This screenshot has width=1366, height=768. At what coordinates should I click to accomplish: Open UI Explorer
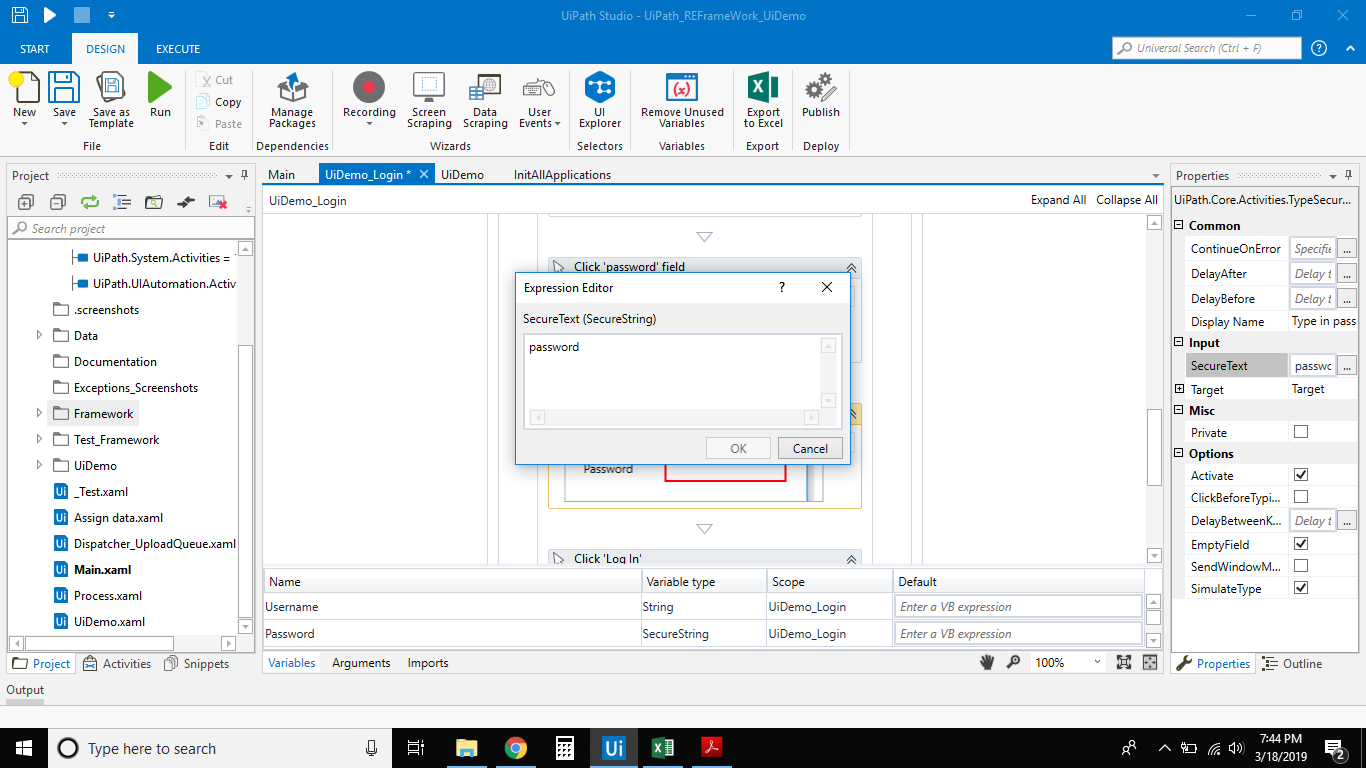click(x=600, y=100)
